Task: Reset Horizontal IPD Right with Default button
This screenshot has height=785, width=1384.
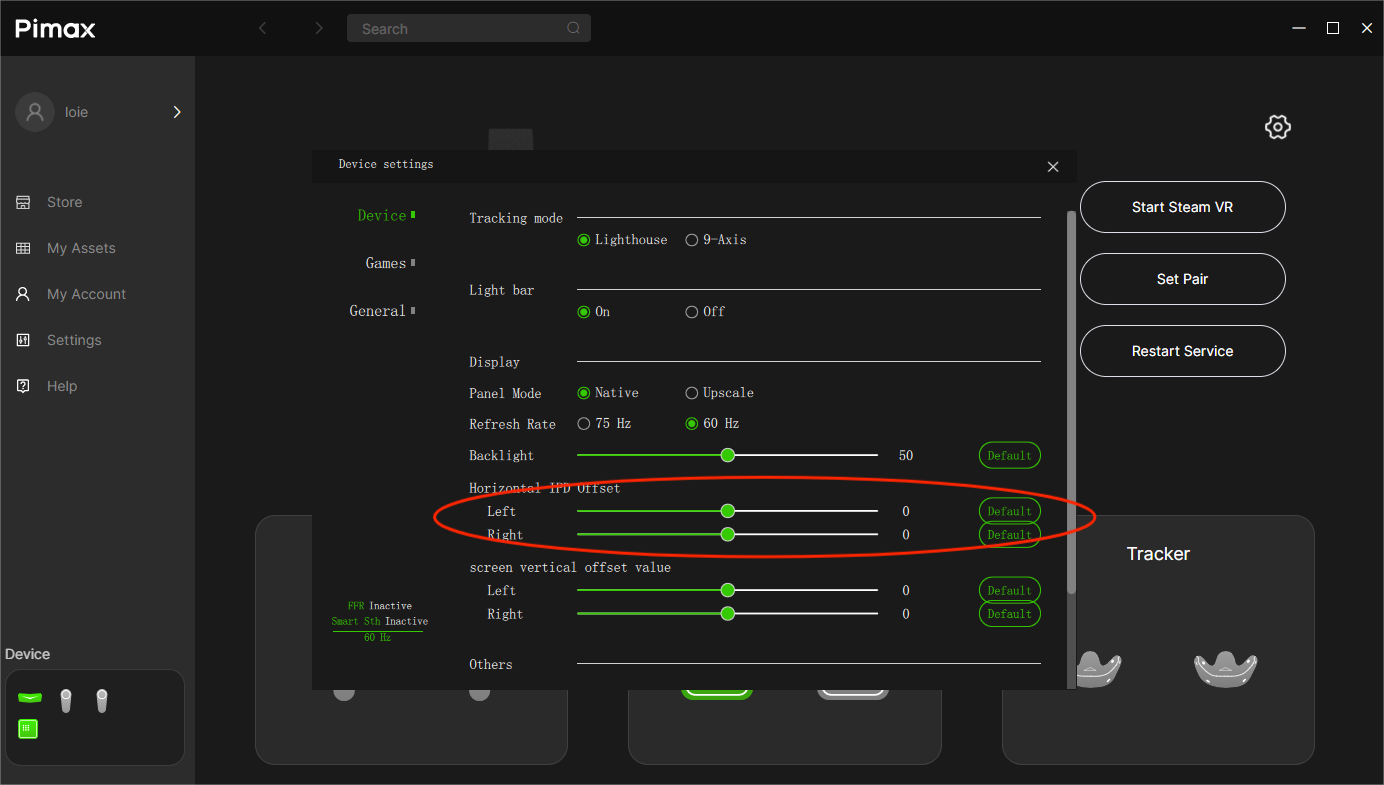Action: [x=1009, y=535]
